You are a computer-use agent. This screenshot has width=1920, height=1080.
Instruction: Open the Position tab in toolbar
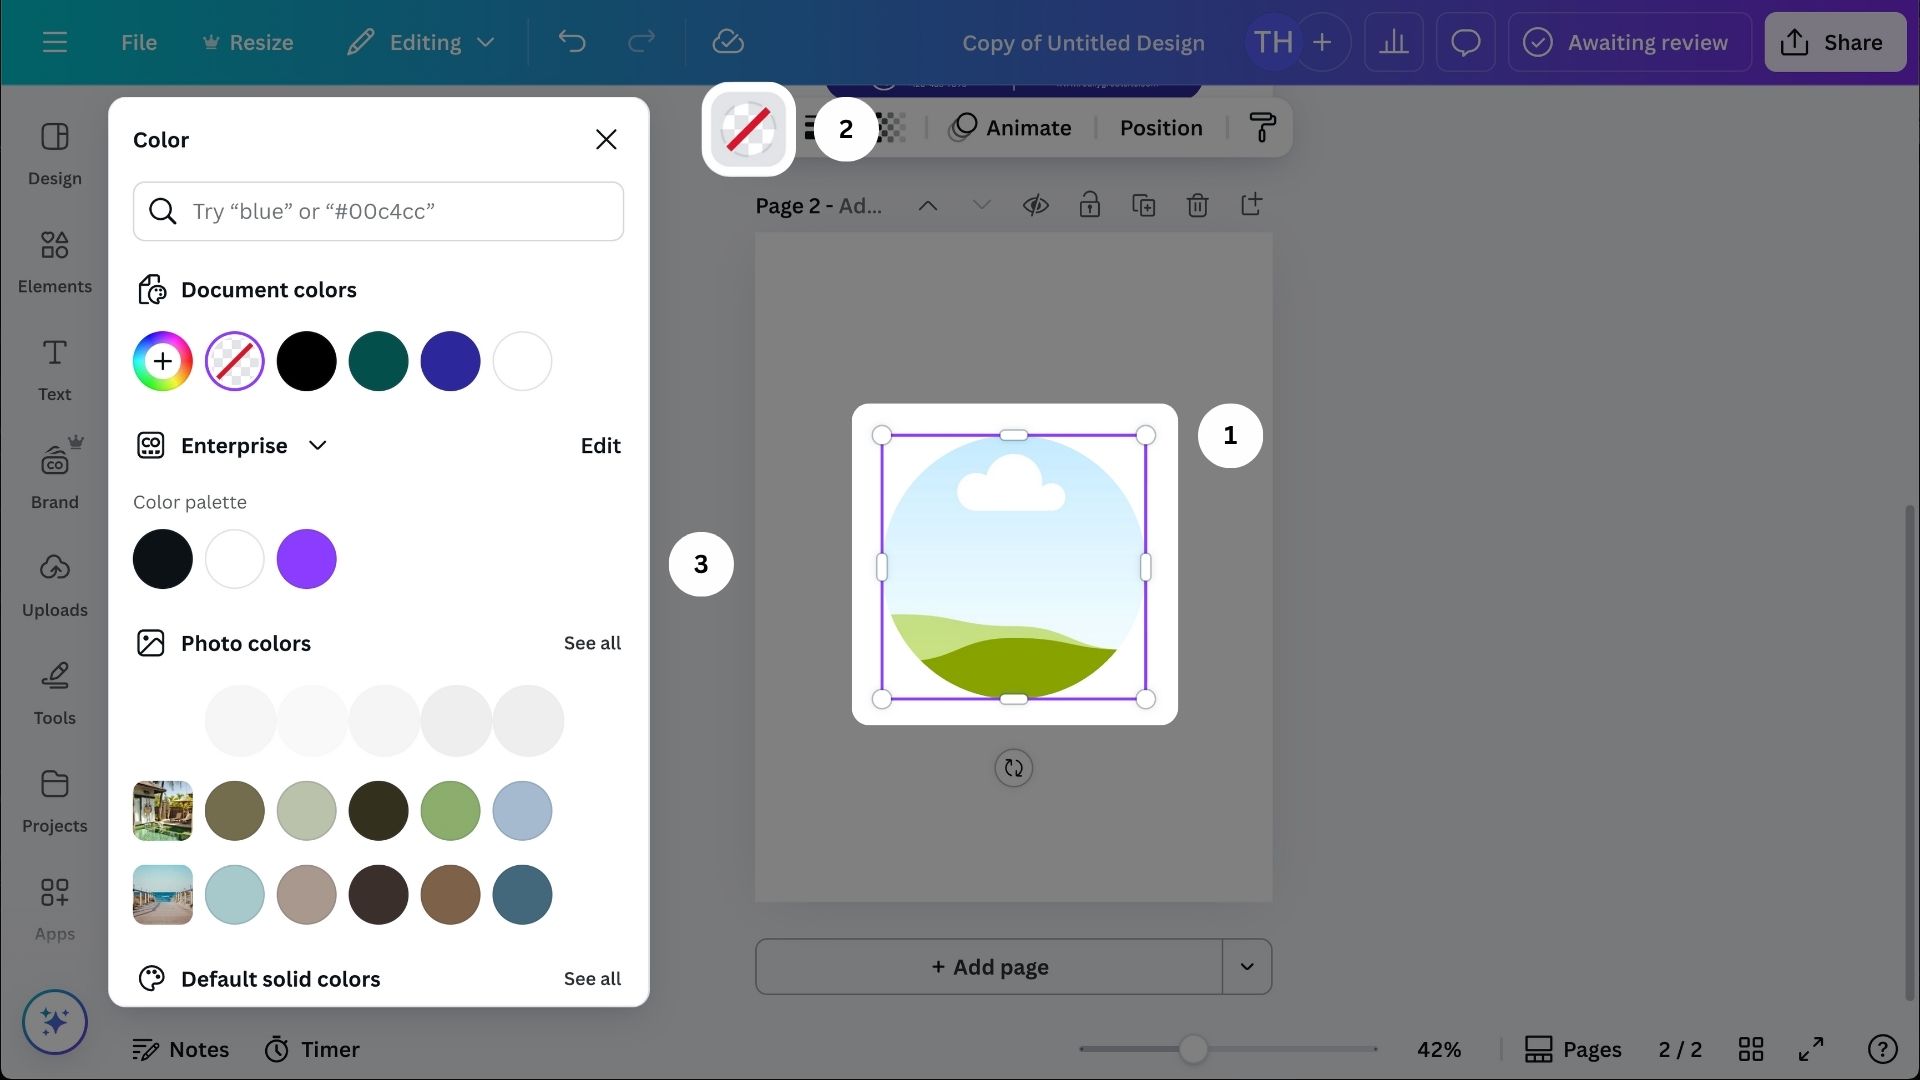tap(1160, 127)
